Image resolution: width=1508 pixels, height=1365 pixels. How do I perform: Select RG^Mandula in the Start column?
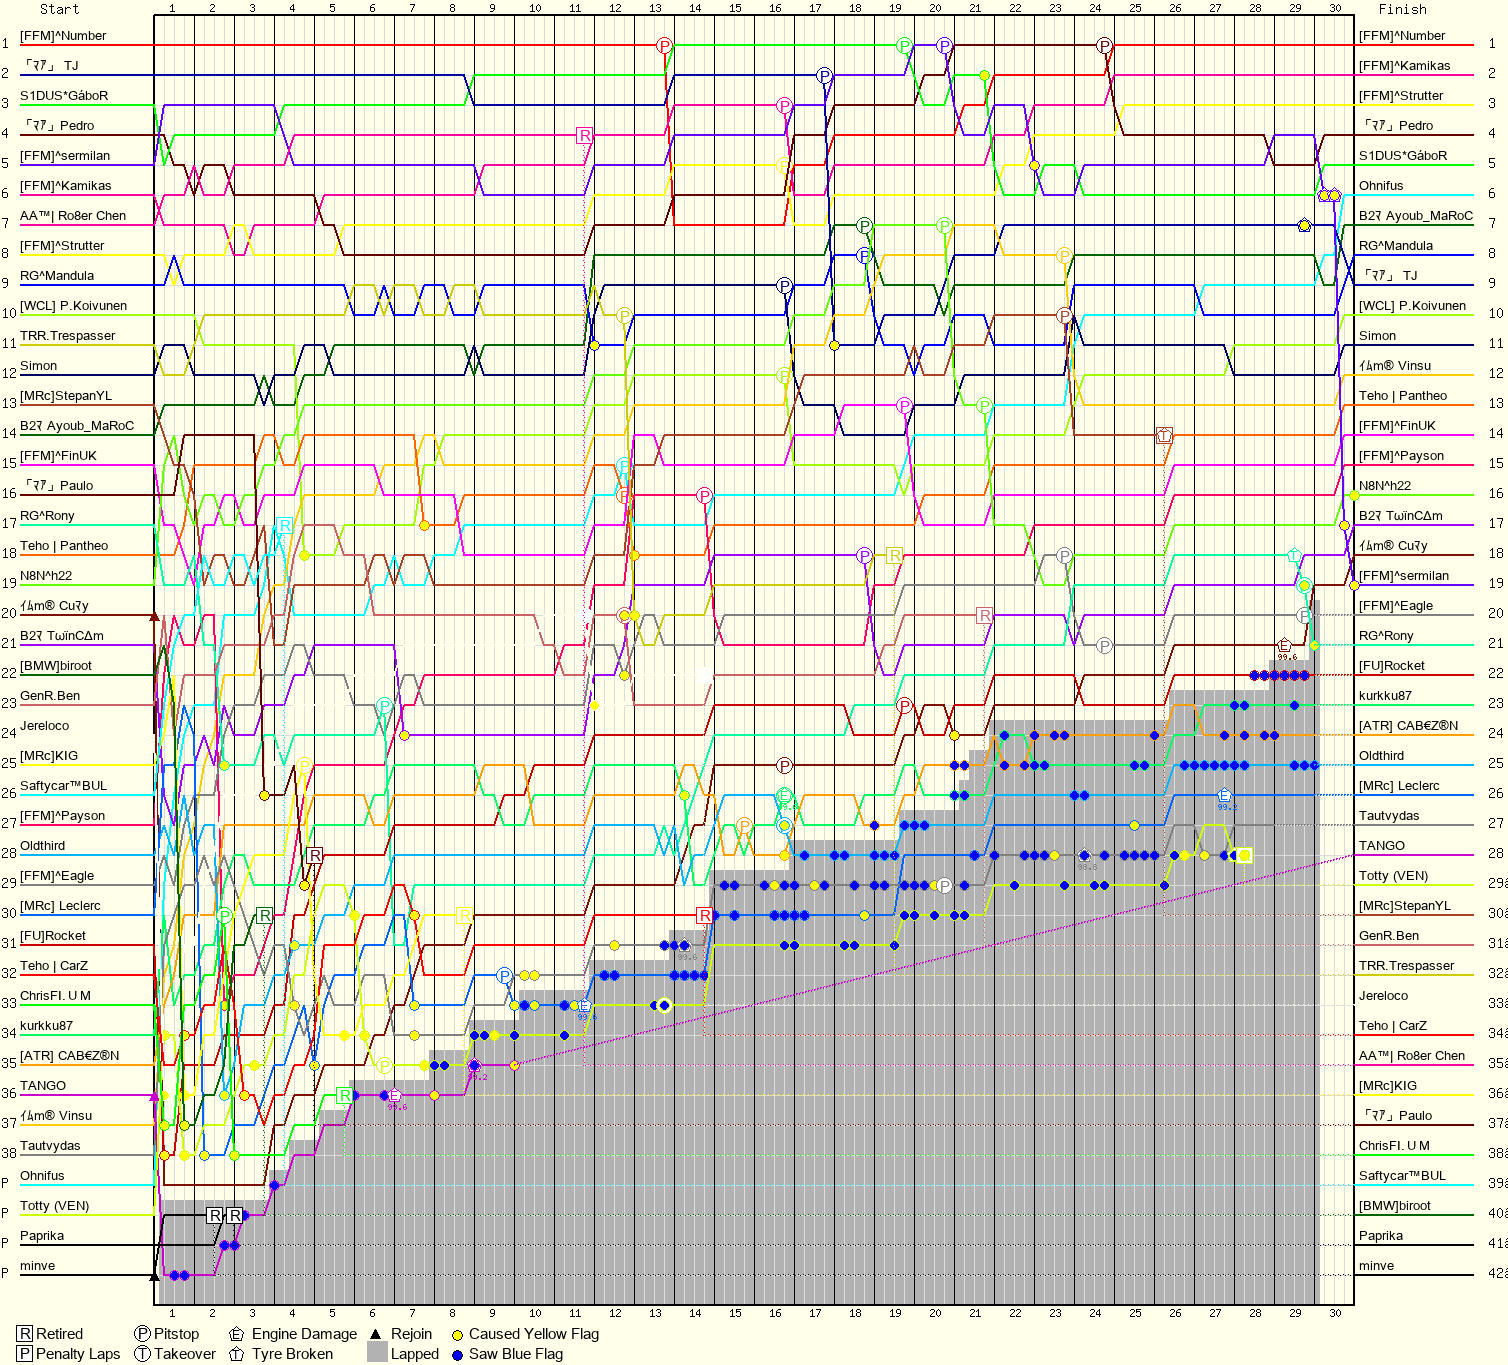[57, 276]
